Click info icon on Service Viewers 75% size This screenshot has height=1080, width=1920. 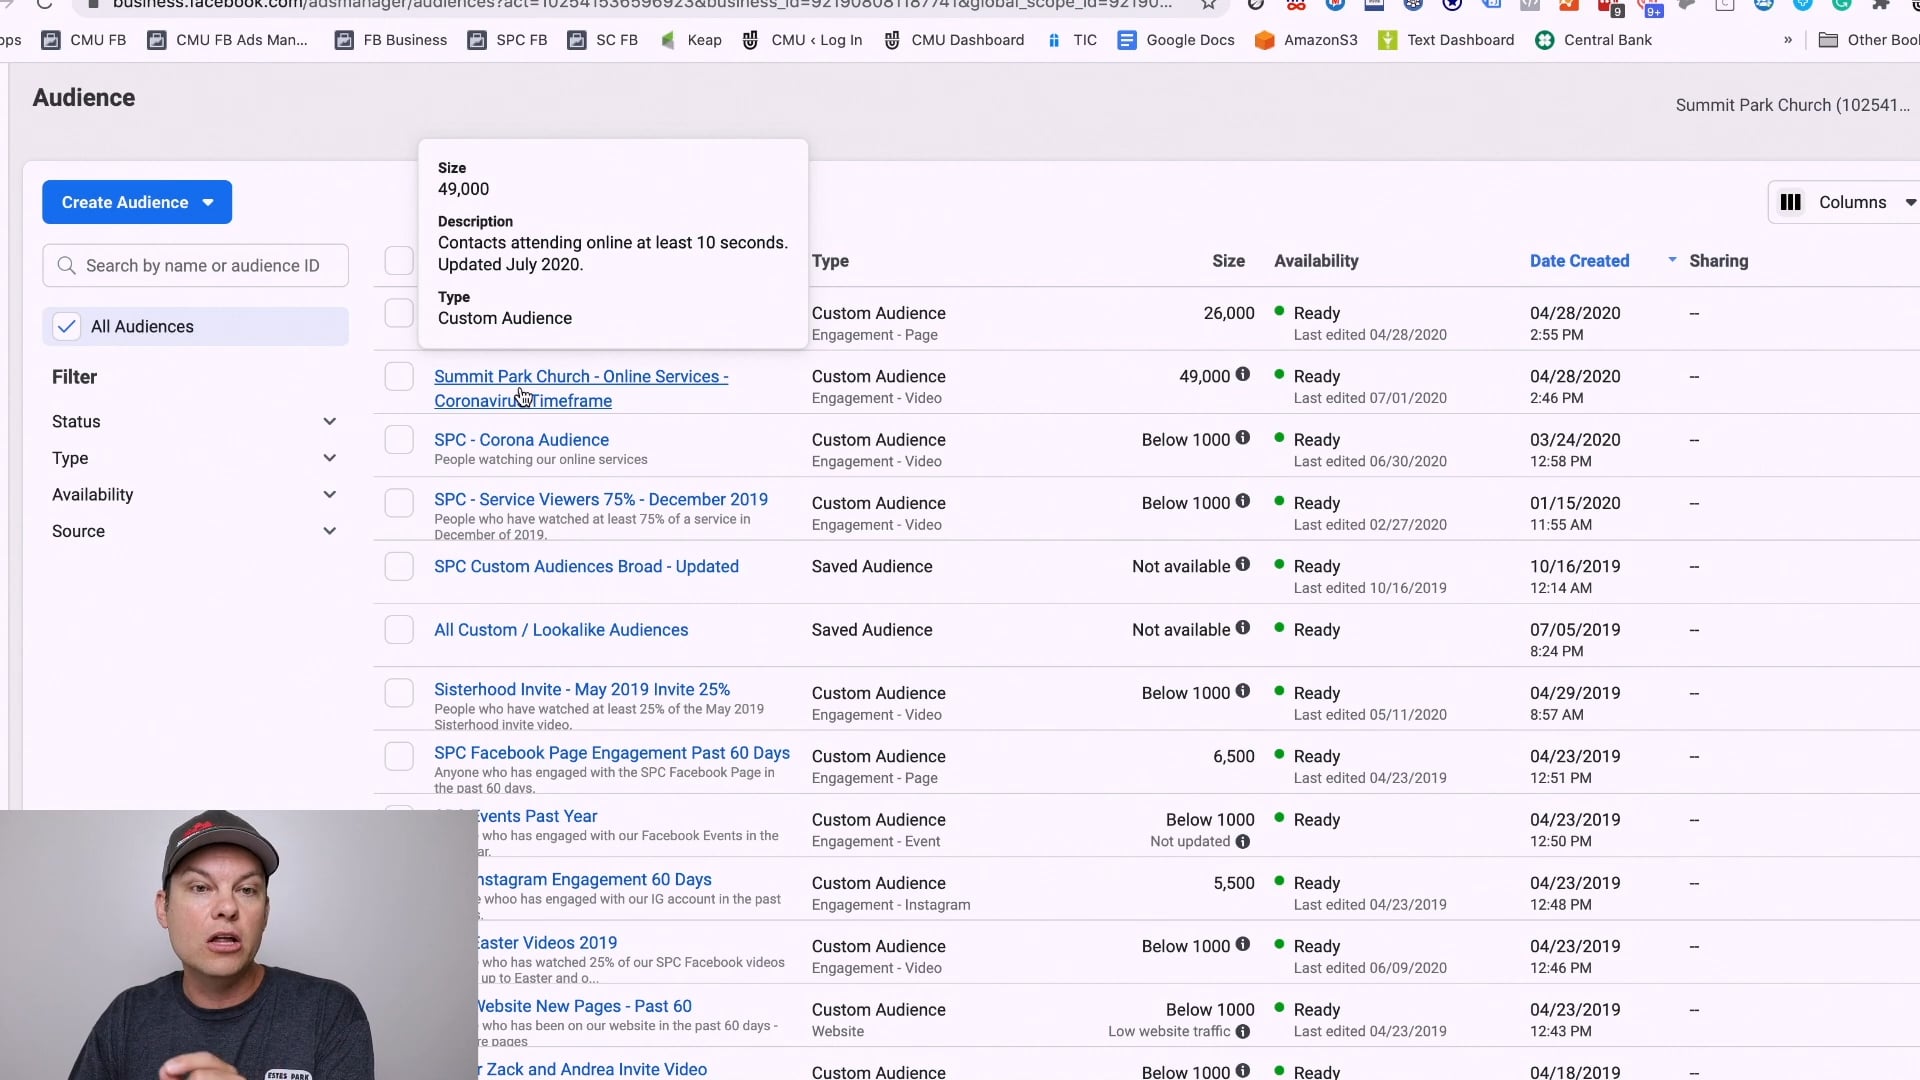tap(1242, 501)
